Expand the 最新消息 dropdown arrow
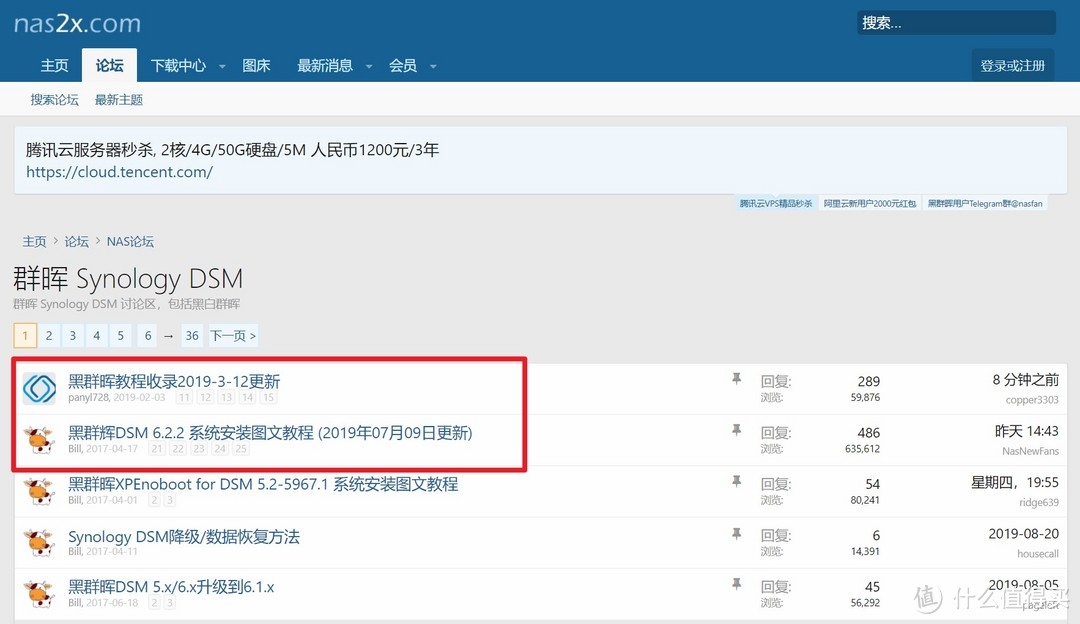 pyautogui.click(x=368, y=66)
